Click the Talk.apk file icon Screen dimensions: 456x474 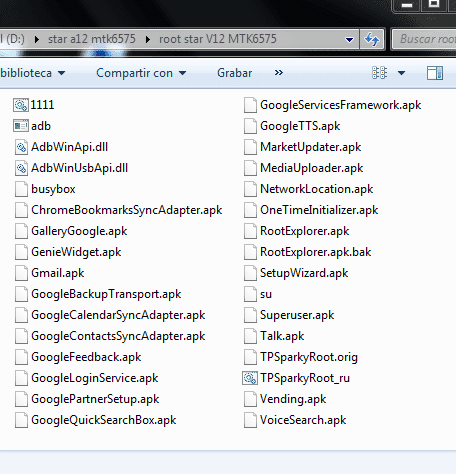[250, 336]
